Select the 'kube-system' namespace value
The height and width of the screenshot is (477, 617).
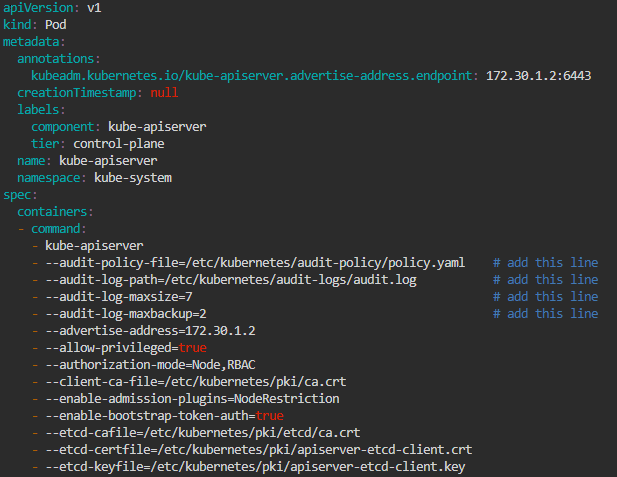133,177
